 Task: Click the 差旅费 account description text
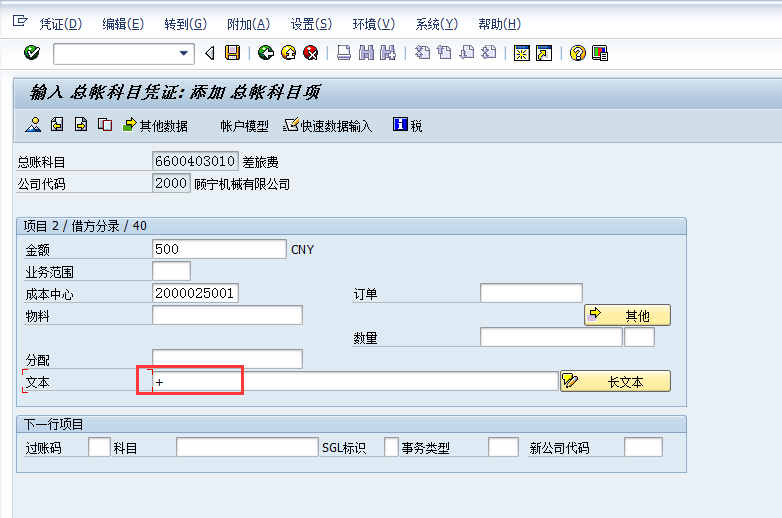pyautogui.click(x=260, y=162)
